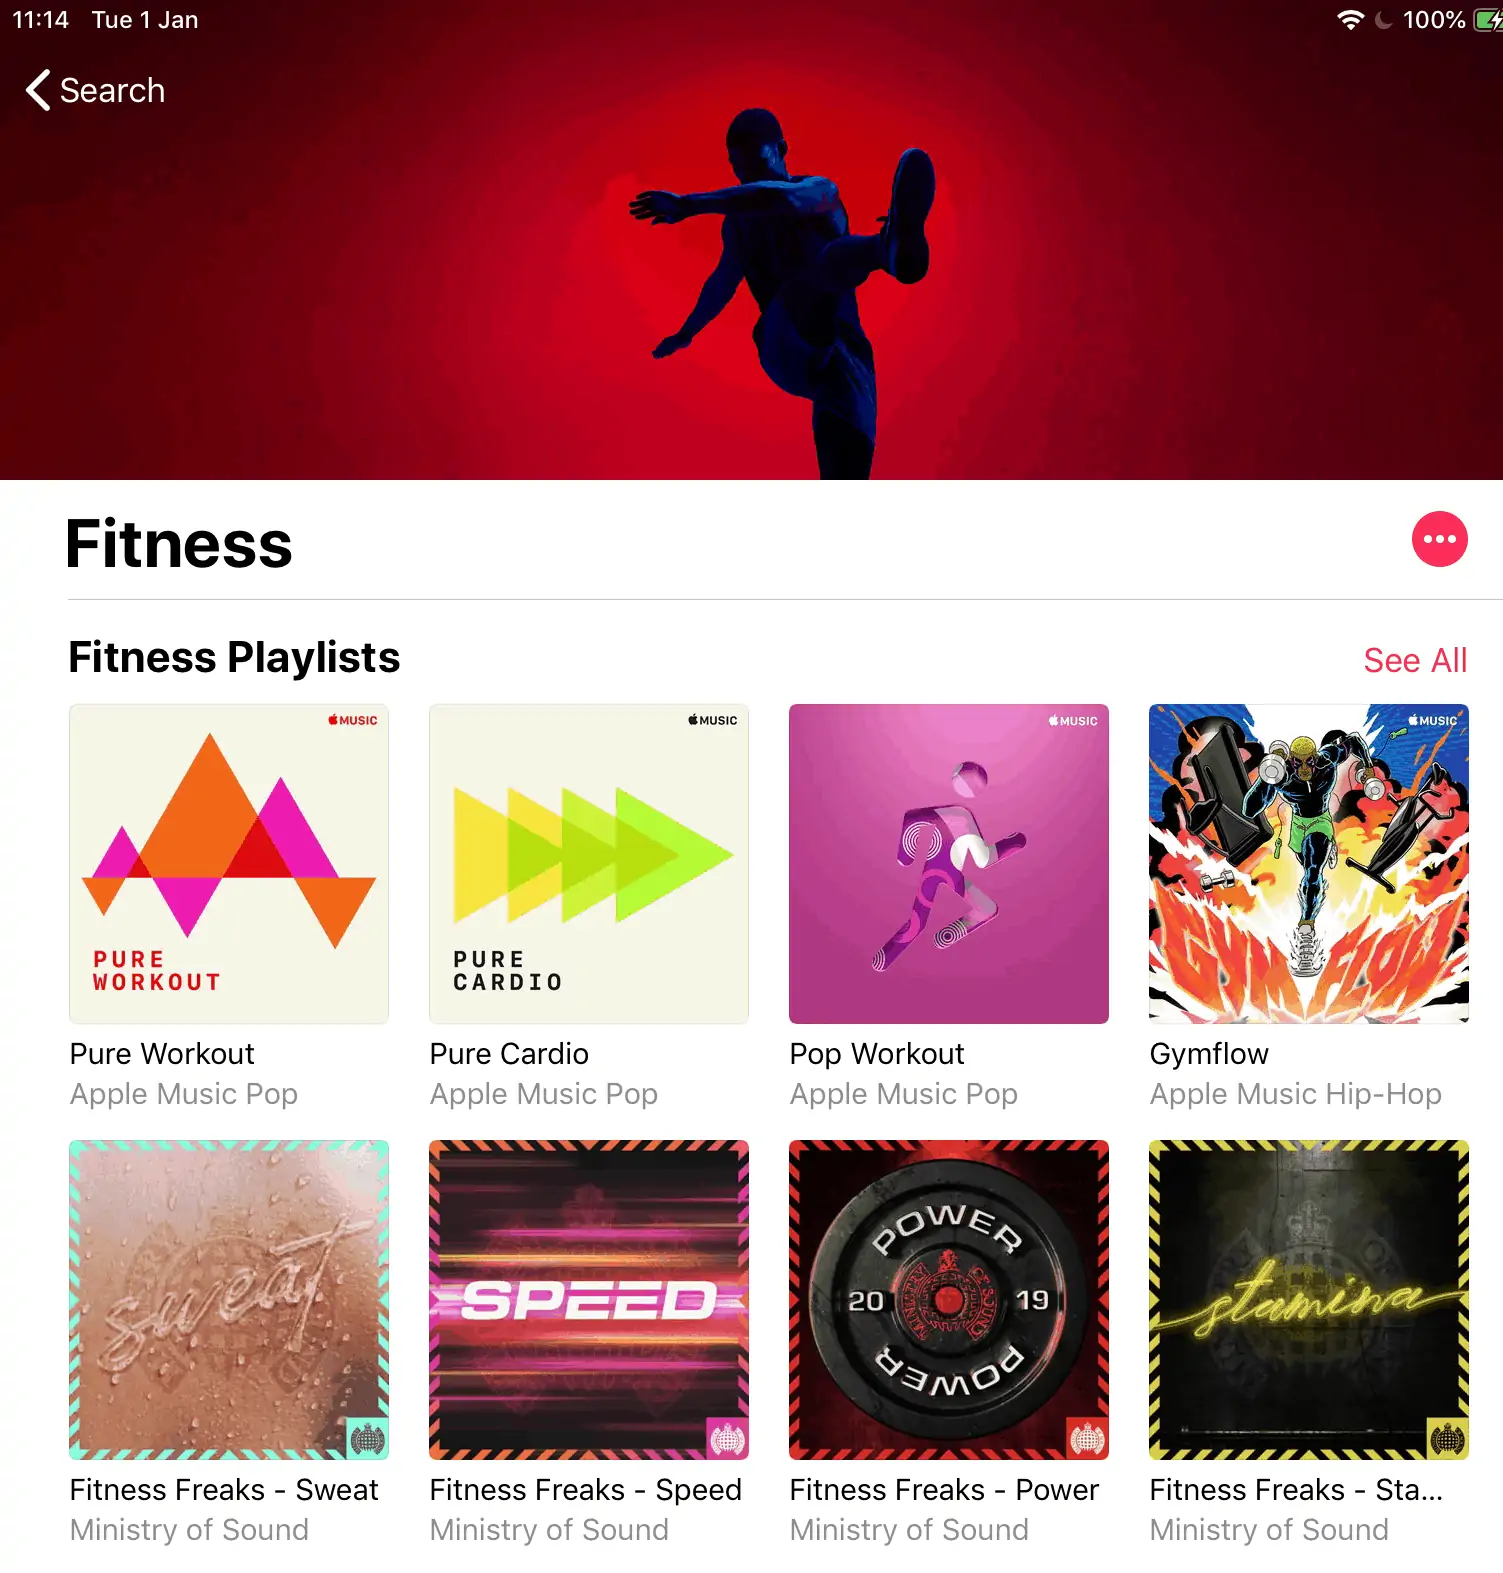Select the Gymflow title text
The width and height of the screenshot is (1503, 1573).
pyautogui.click(x=1209, y=1054)
